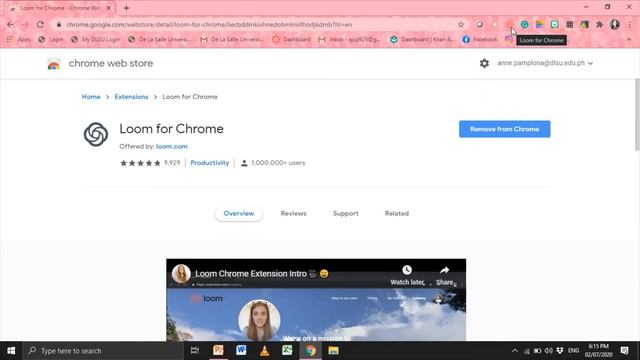Viewport: 640px width, 360px height.
Task: Click the Chrome taskbar icon
Action: (311, 351)
